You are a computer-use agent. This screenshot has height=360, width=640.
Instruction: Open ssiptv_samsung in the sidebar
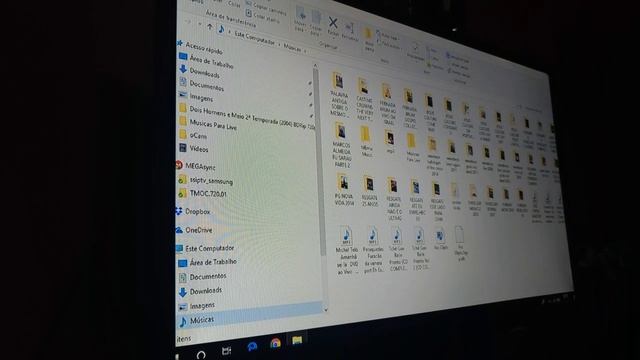206,180
